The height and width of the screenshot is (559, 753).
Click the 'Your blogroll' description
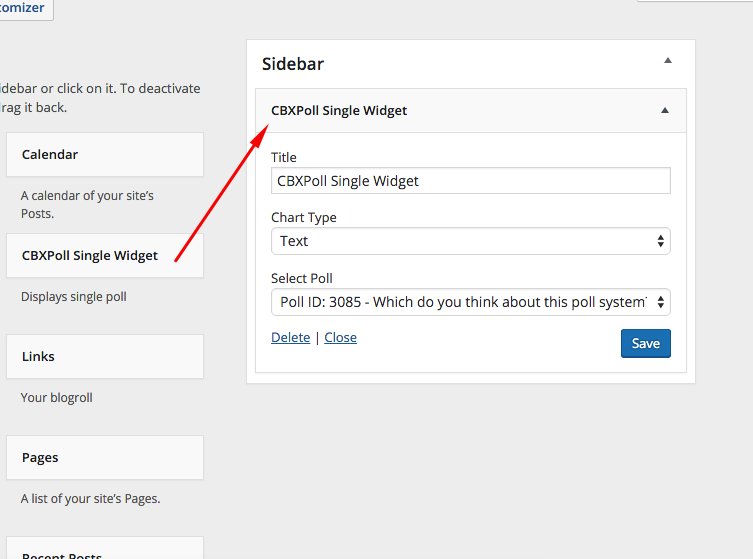[57, 398]
